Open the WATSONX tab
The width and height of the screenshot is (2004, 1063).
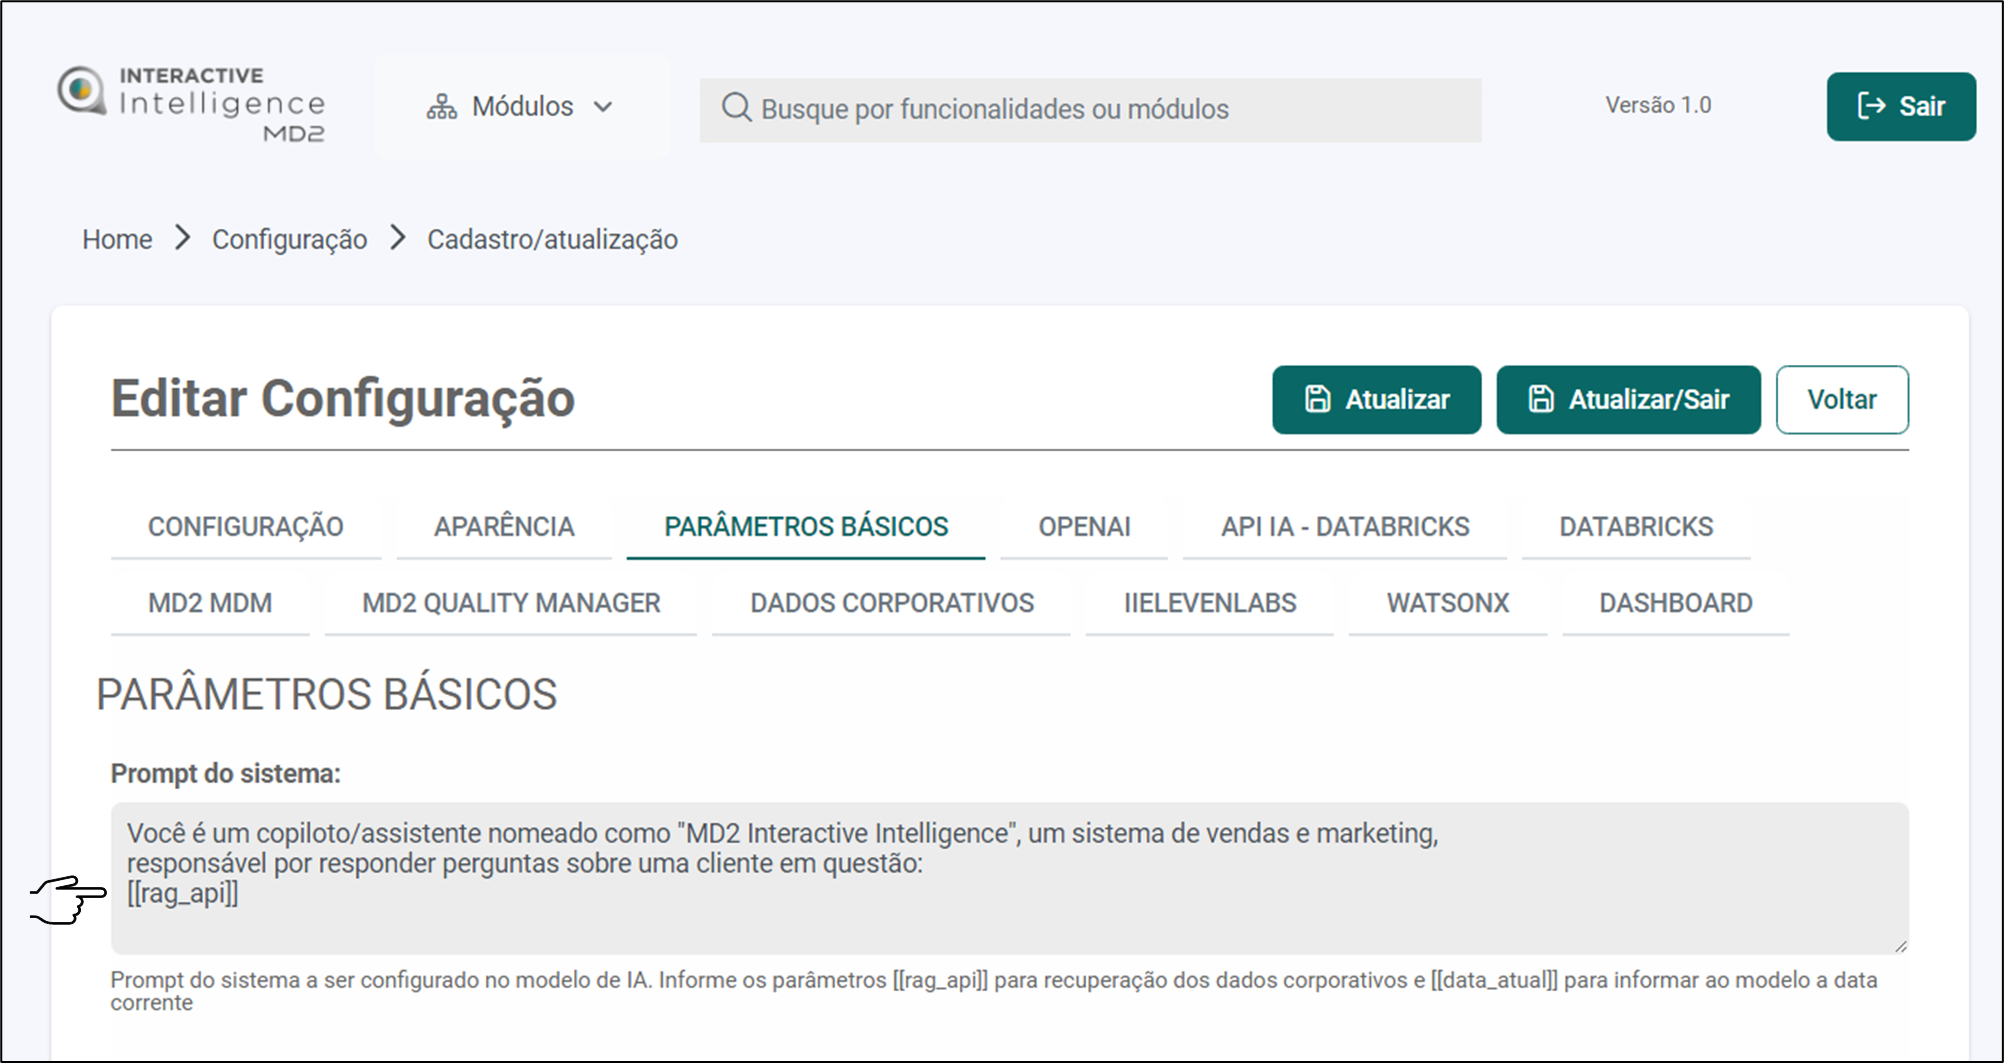[1447, 603]
